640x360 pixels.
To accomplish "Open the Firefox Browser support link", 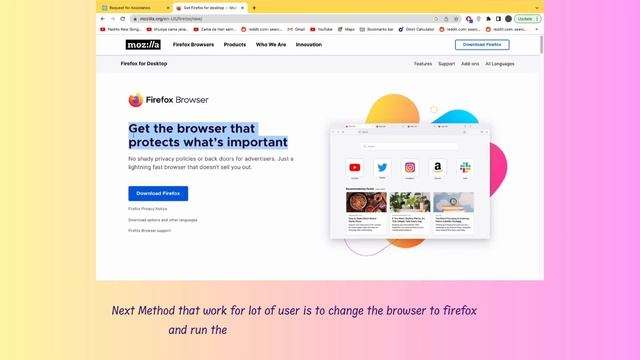I will click(x=149, y=231).
